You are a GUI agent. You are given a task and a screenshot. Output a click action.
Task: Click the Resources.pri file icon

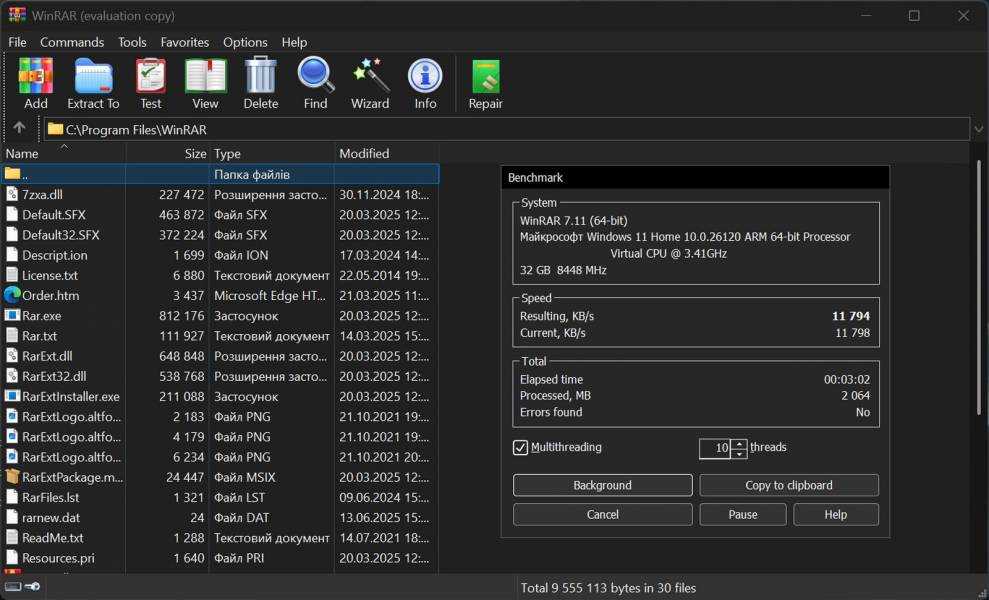pyautogui.click(x=12, y=557)
